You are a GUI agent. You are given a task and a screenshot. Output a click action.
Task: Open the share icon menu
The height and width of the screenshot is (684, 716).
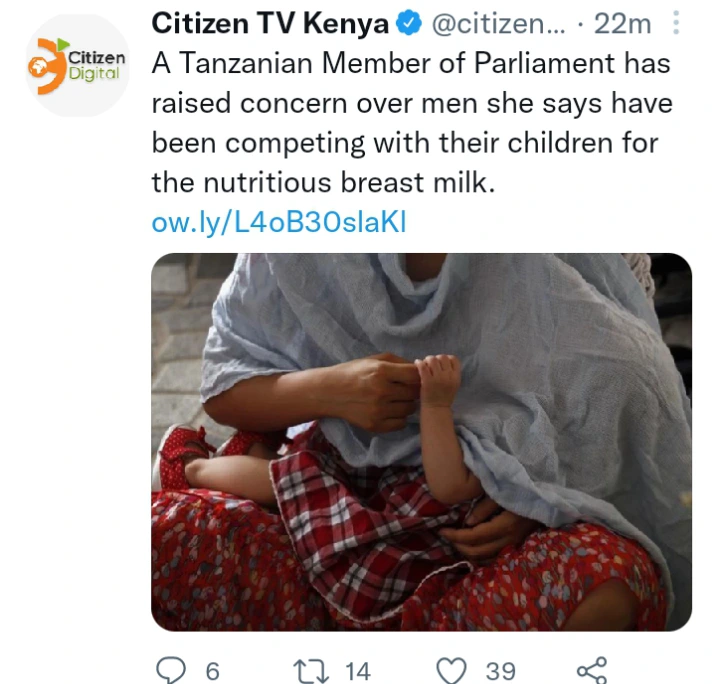click(592, 670)
